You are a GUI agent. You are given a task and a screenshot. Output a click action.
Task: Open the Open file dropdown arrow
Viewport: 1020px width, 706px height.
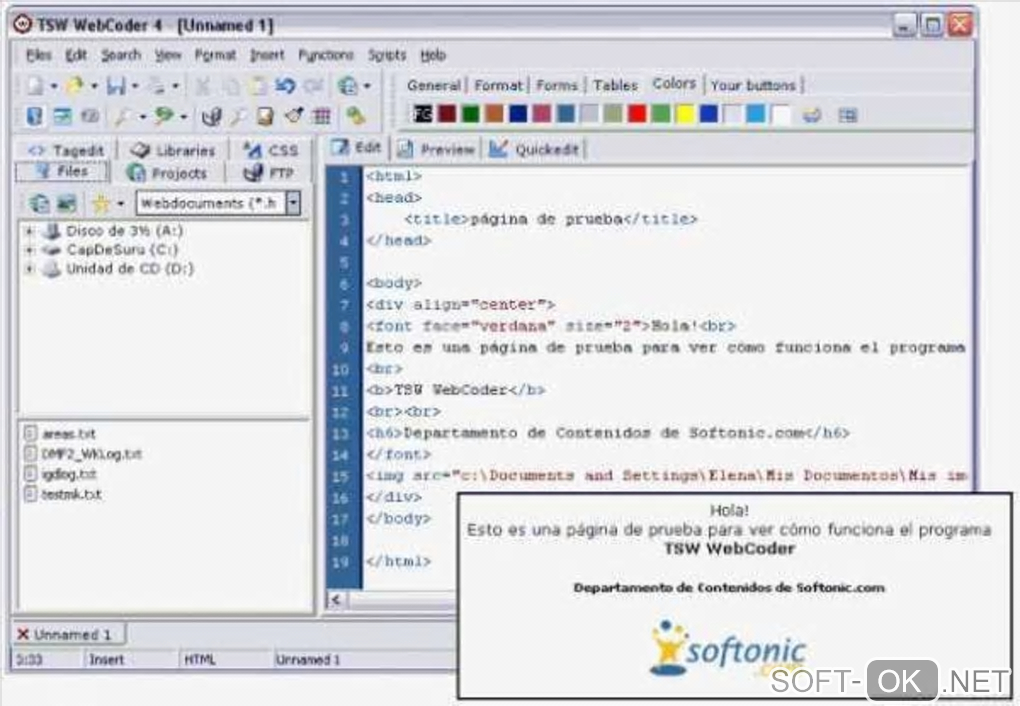coord(94,86)
